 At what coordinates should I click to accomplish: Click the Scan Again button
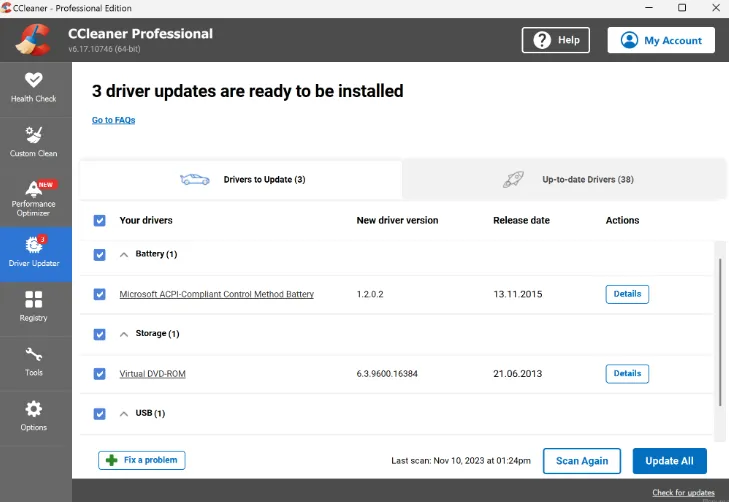tap(582, 461)
